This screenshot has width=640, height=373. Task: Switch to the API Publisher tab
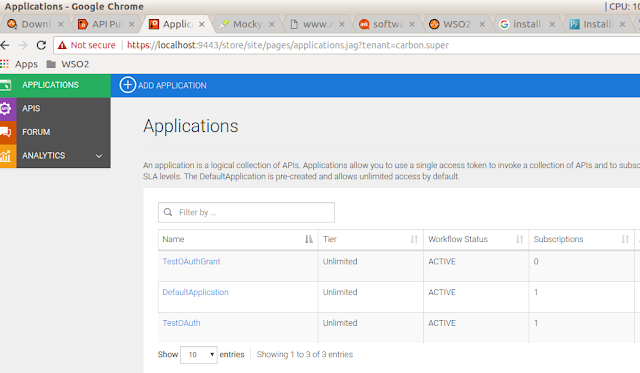coord(106,24)
